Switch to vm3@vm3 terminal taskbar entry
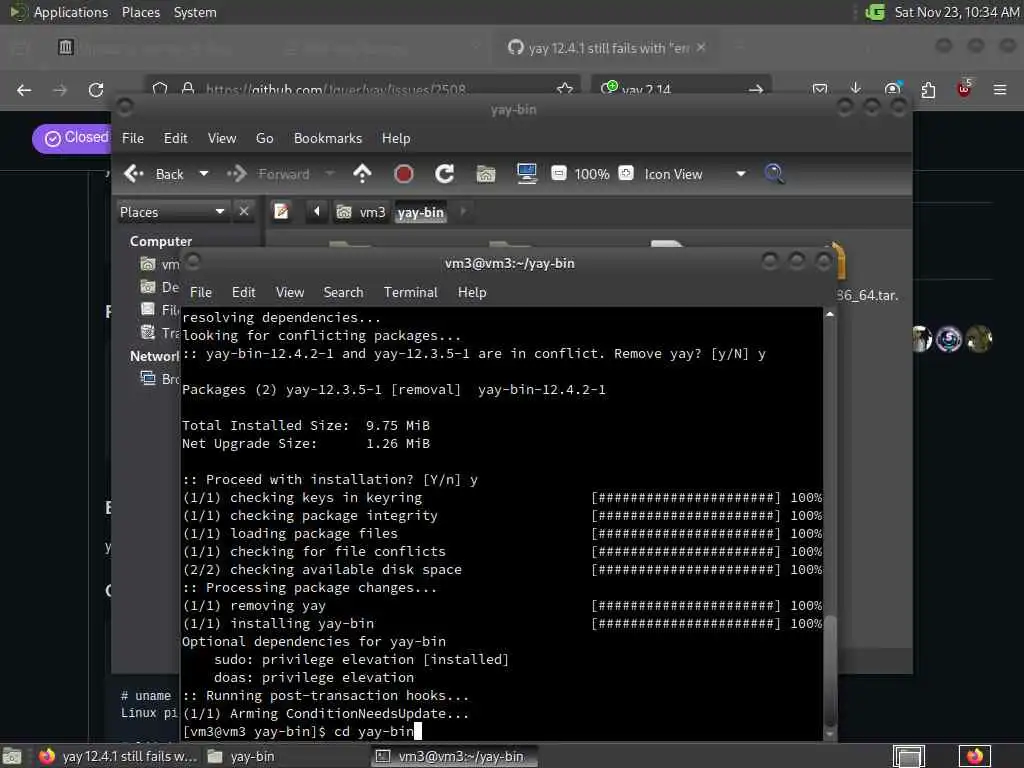Image resolution: width=1024 pixels, height=768 pixels. [x=454, y=756]
